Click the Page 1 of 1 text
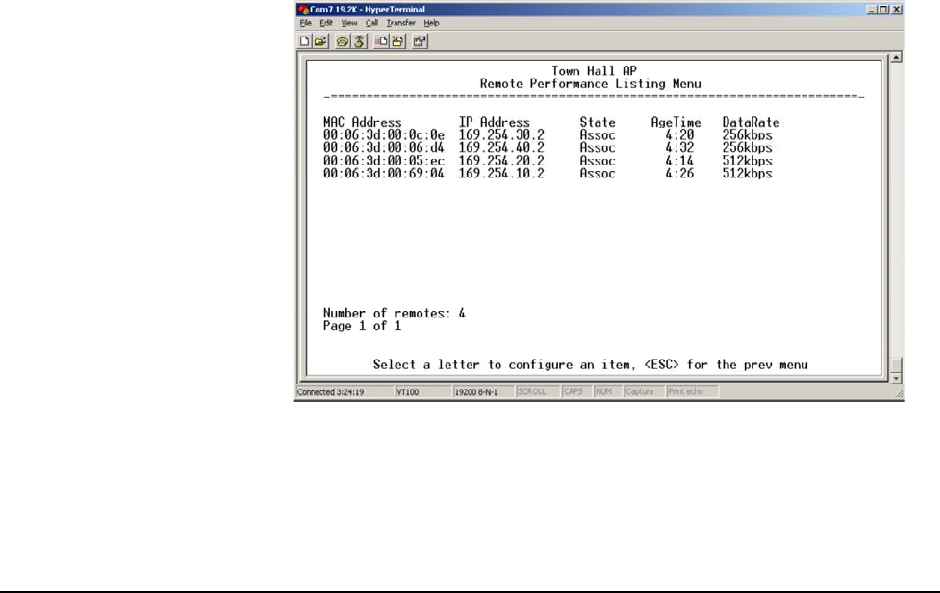Viewport: 940px width, 593px height. (x=362, y=326)
